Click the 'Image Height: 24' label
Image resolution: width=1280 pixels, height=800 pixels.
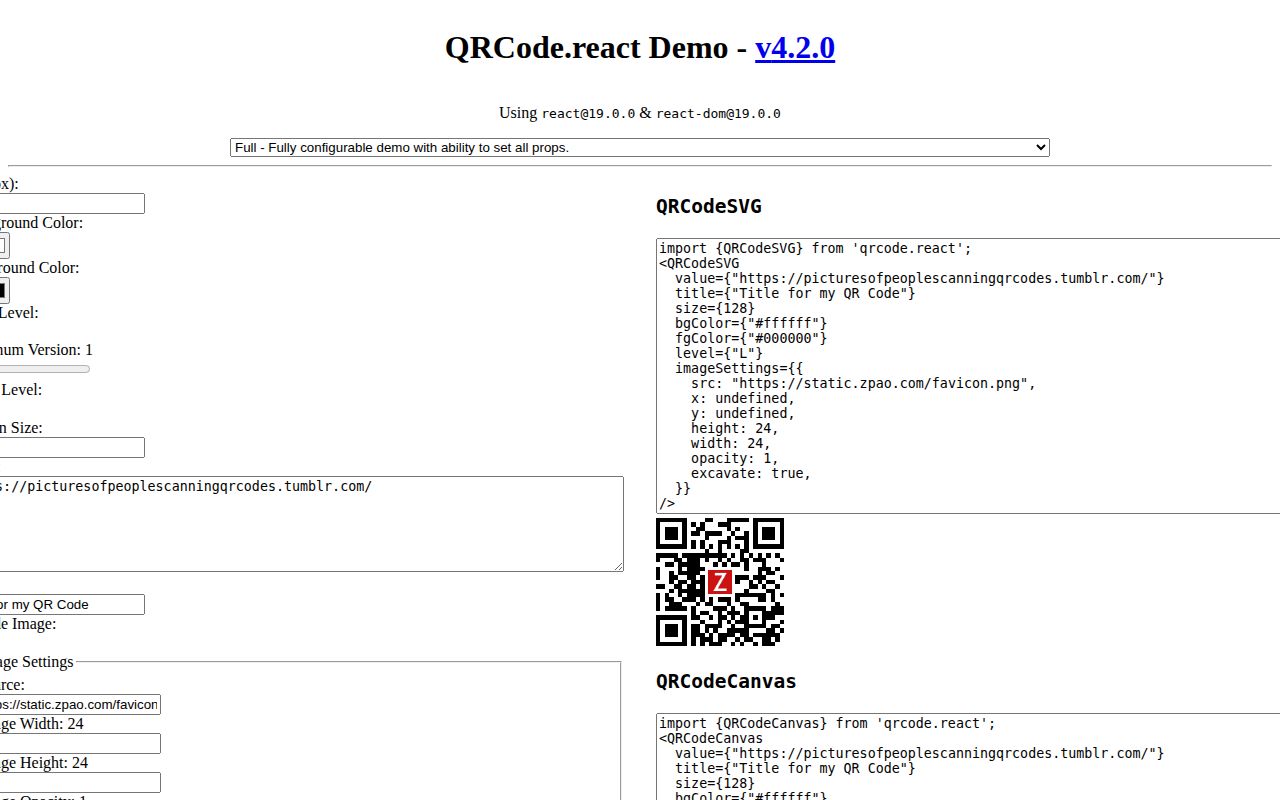(44, 763)
